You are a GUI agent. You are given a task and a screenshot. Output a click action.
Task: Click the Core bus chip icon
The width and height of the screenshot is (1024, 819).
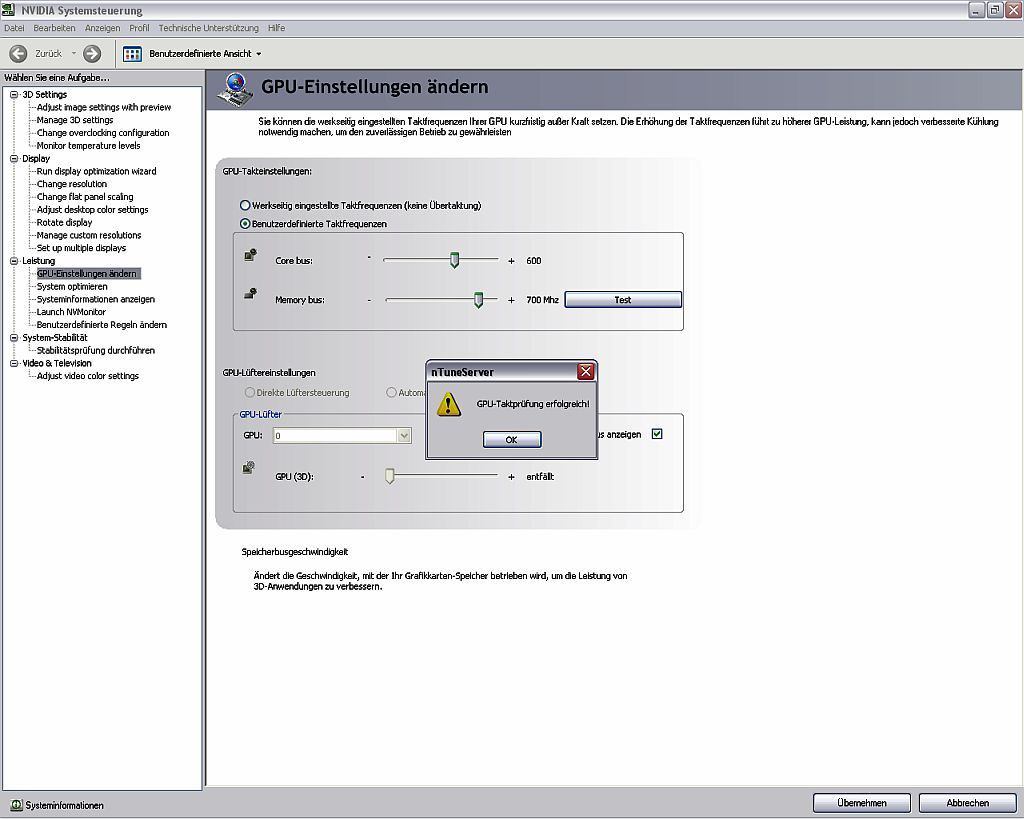point(250,255)
